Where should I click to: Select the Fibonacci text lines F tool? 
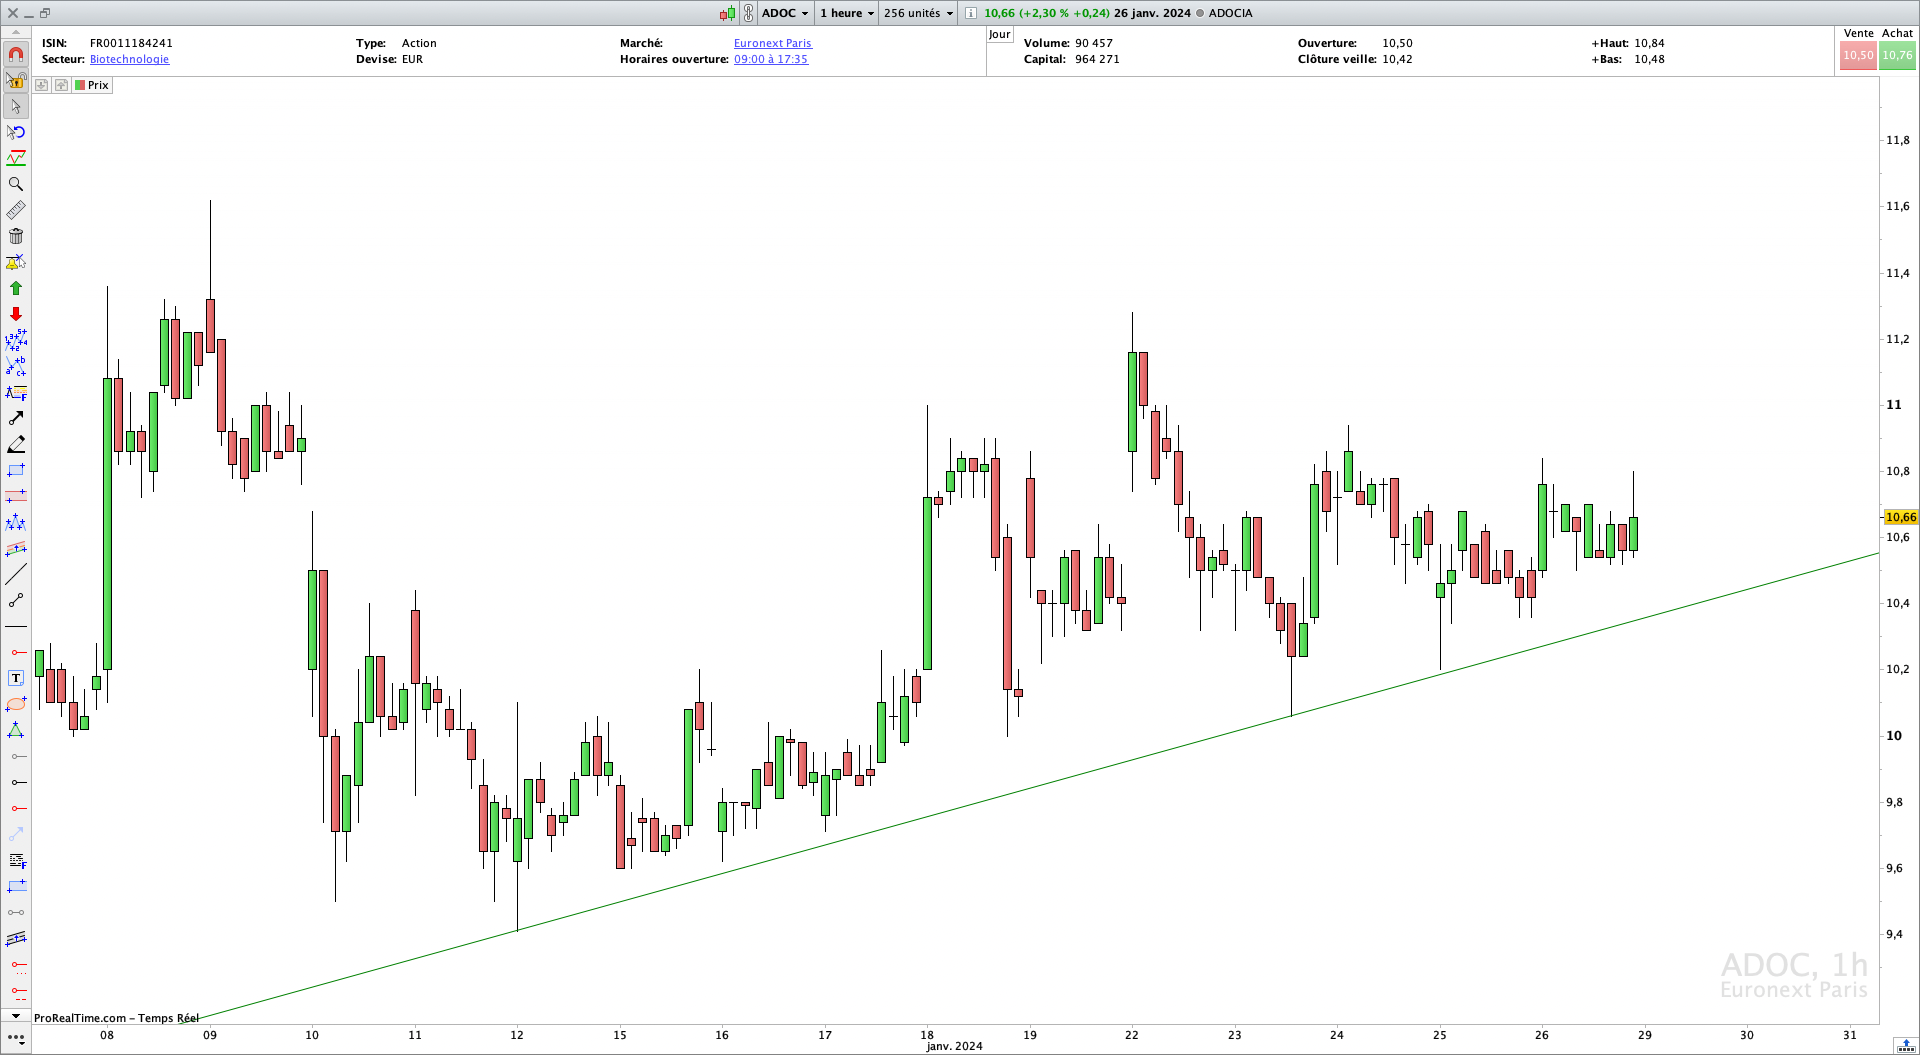(16, 860)
